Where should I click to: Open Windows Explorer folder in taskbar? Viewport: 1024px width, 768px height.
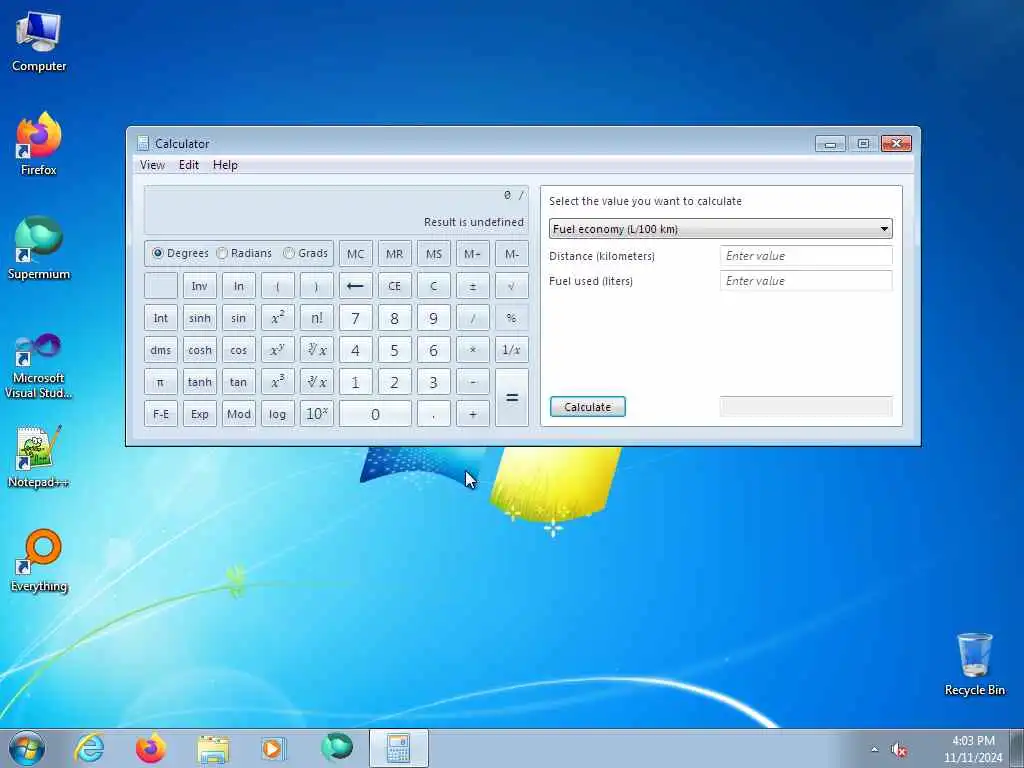[x=213, y=748]
